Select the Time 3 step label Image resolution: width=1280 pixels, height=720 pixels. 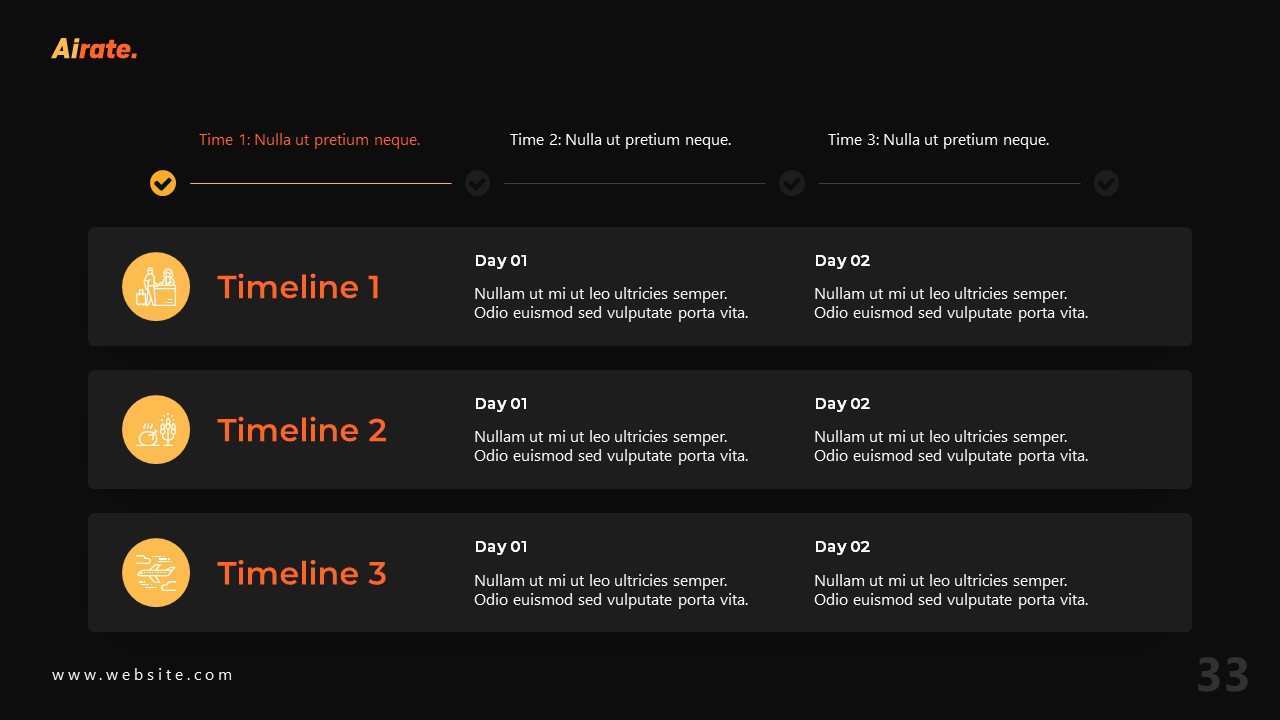[x=938, y=140]
